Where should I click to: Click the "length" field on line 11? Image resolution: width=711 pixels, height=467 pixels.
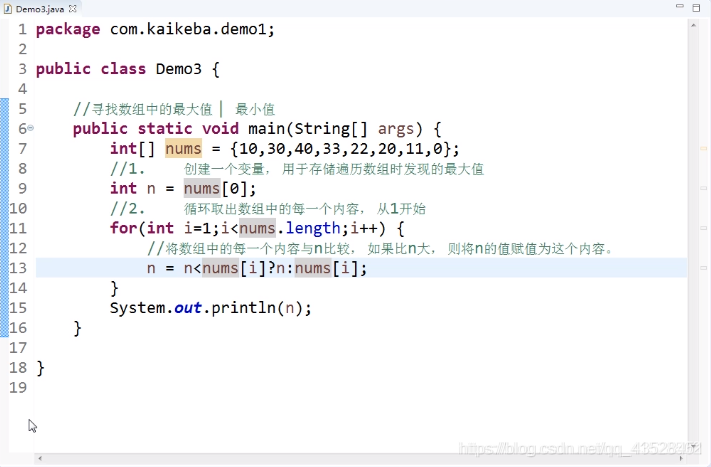pyautogui.click(x=312, y=229)
